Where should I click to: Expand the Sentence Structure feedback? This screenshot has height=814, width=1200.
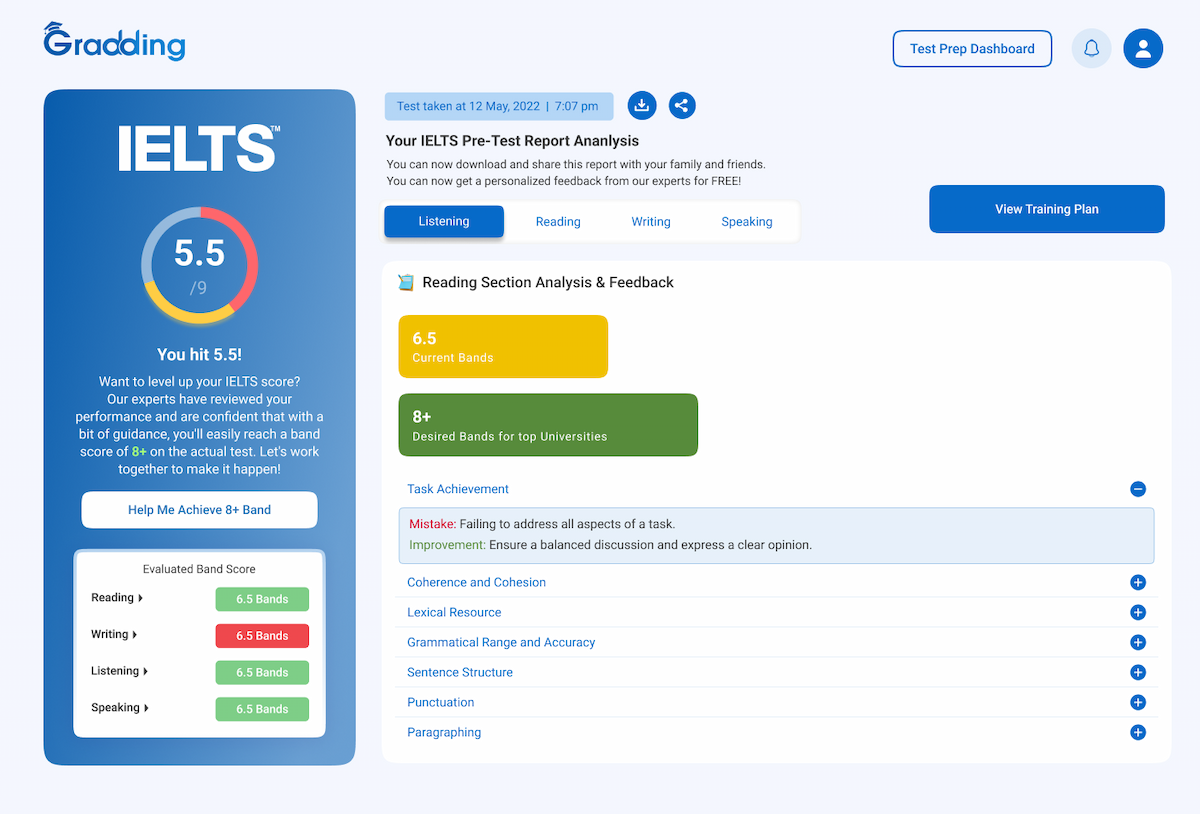tap(1138, 672)
